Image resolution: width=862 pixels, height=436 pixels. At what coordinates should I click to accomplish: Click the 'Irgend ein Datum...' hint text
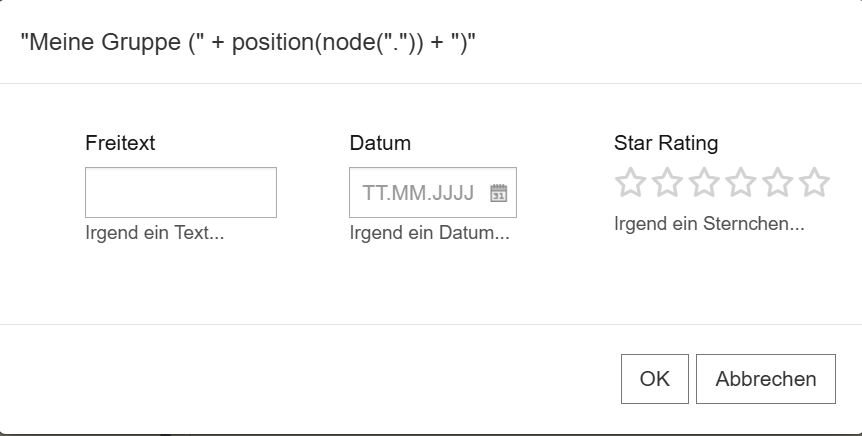coord(429,234)
